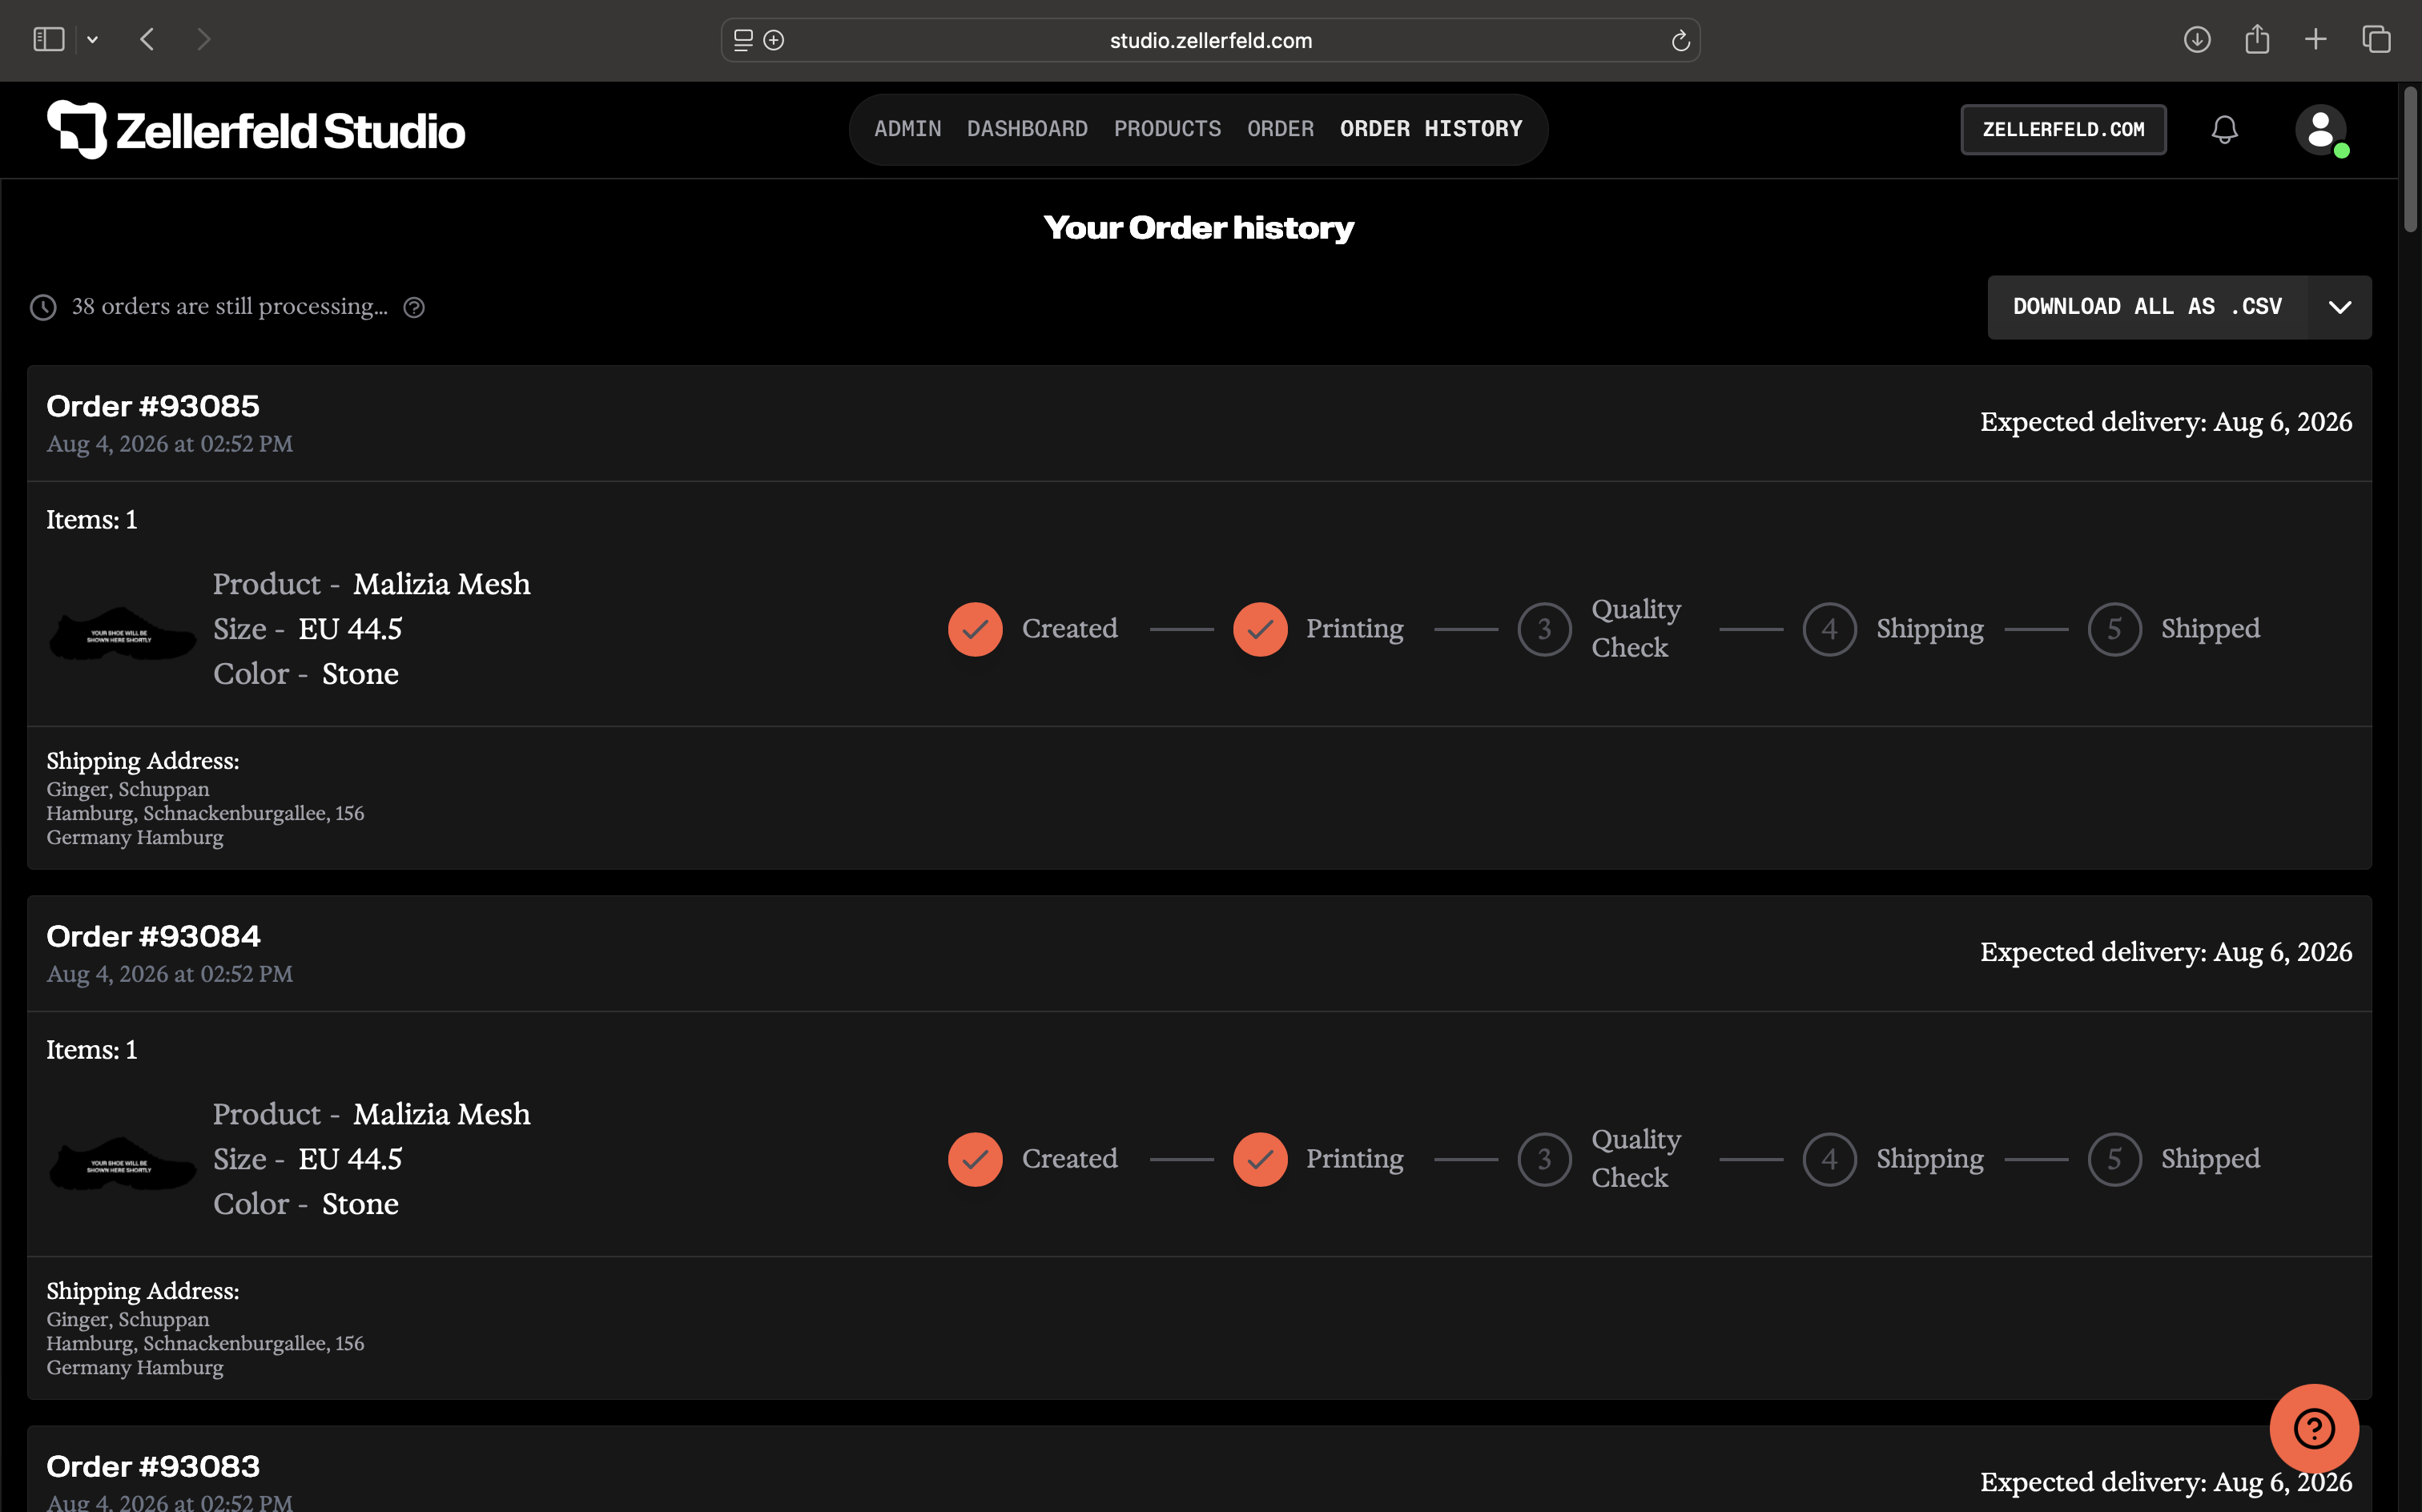Open Order #93083 heading
The width and height of the screenshot is (2422, 1512).
coord(153,1466)
